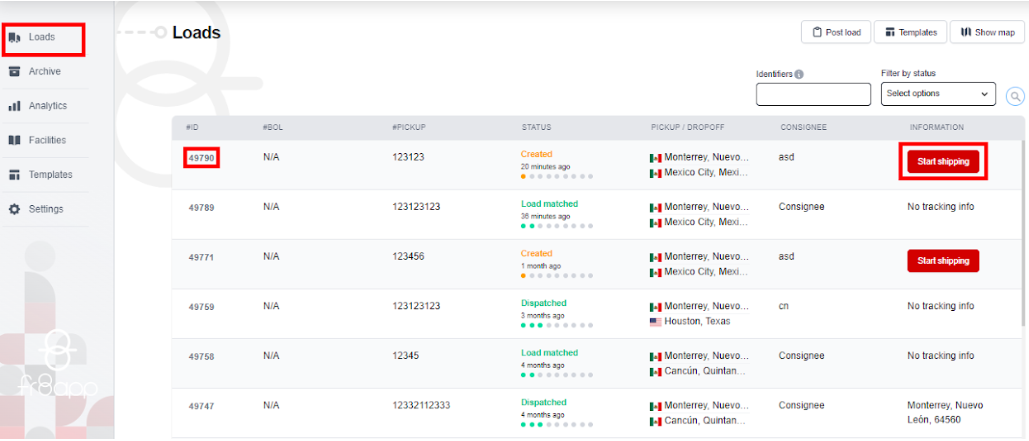Click Load matched status of load 49789
The height and width of the screenshot is (441, 1029).
[x=549, y=204]
